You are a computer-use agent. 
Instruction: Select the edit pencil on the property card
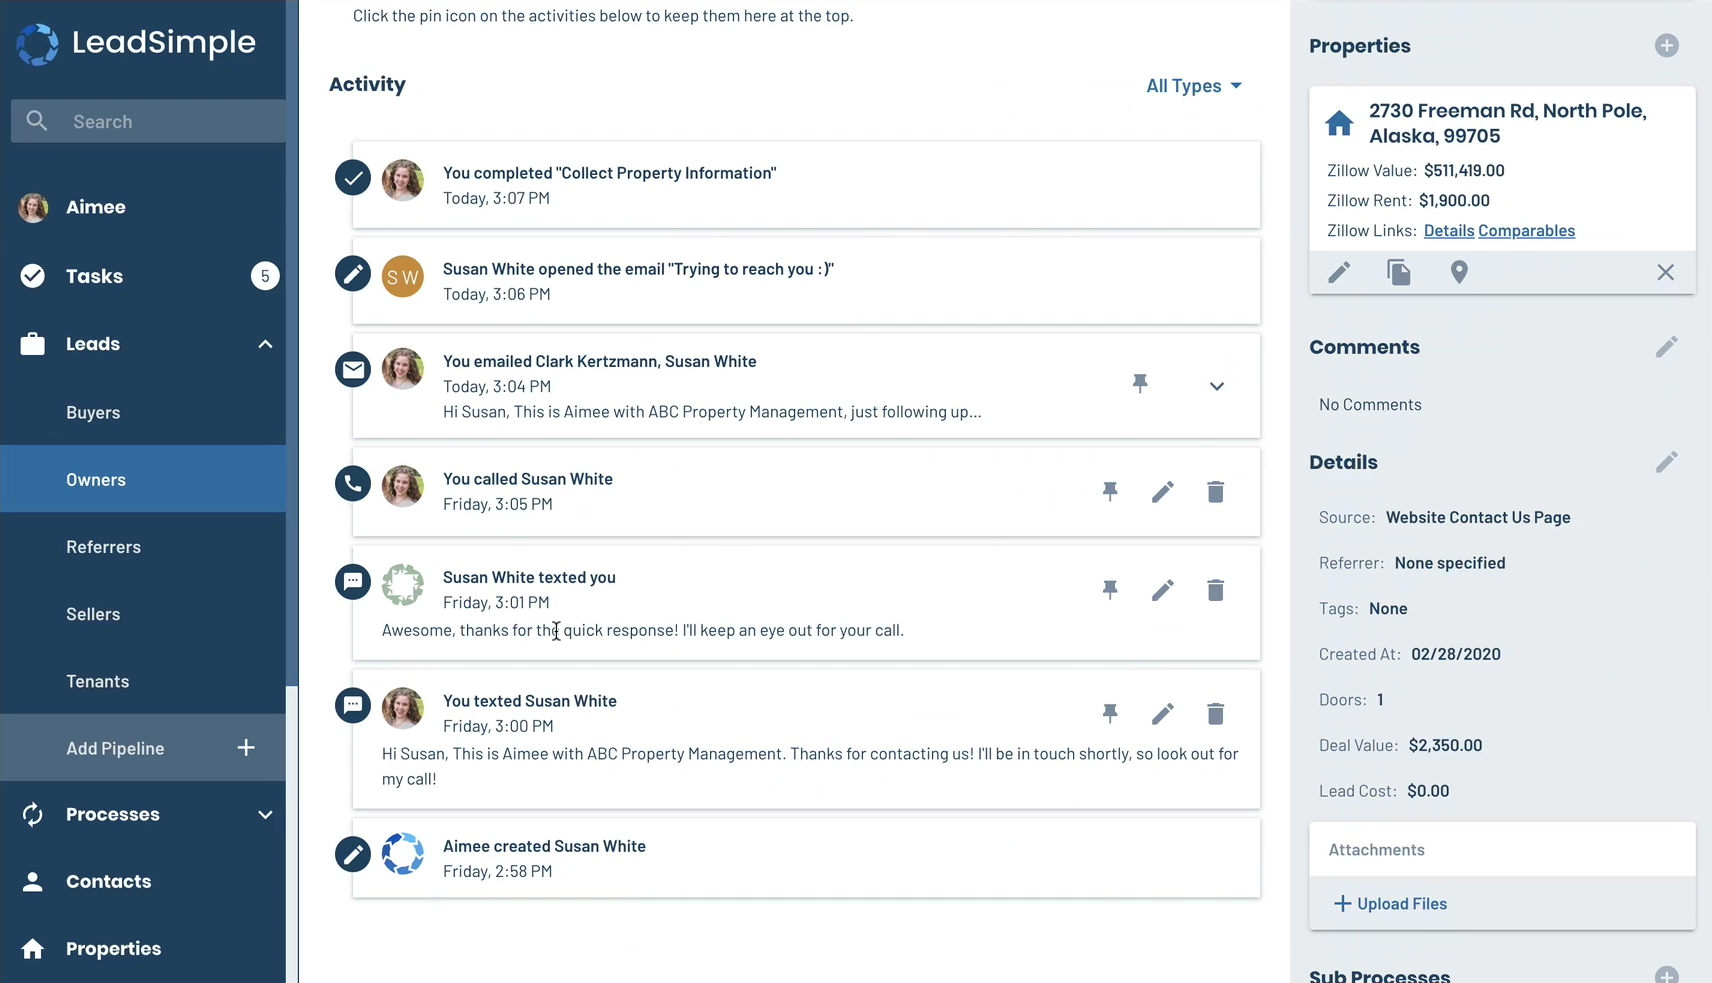tap(1340, 272)
